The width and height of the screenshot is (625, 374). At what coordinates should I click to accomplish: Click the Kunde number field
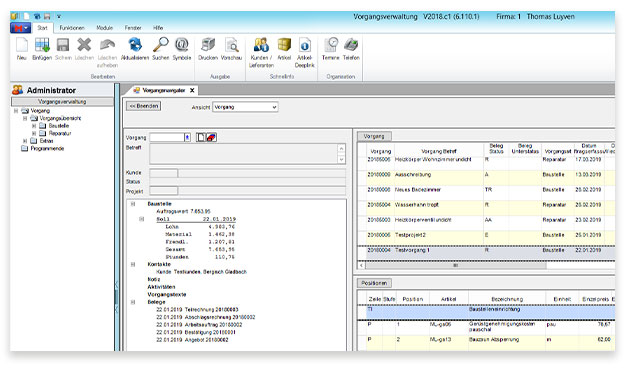point(163,173)
